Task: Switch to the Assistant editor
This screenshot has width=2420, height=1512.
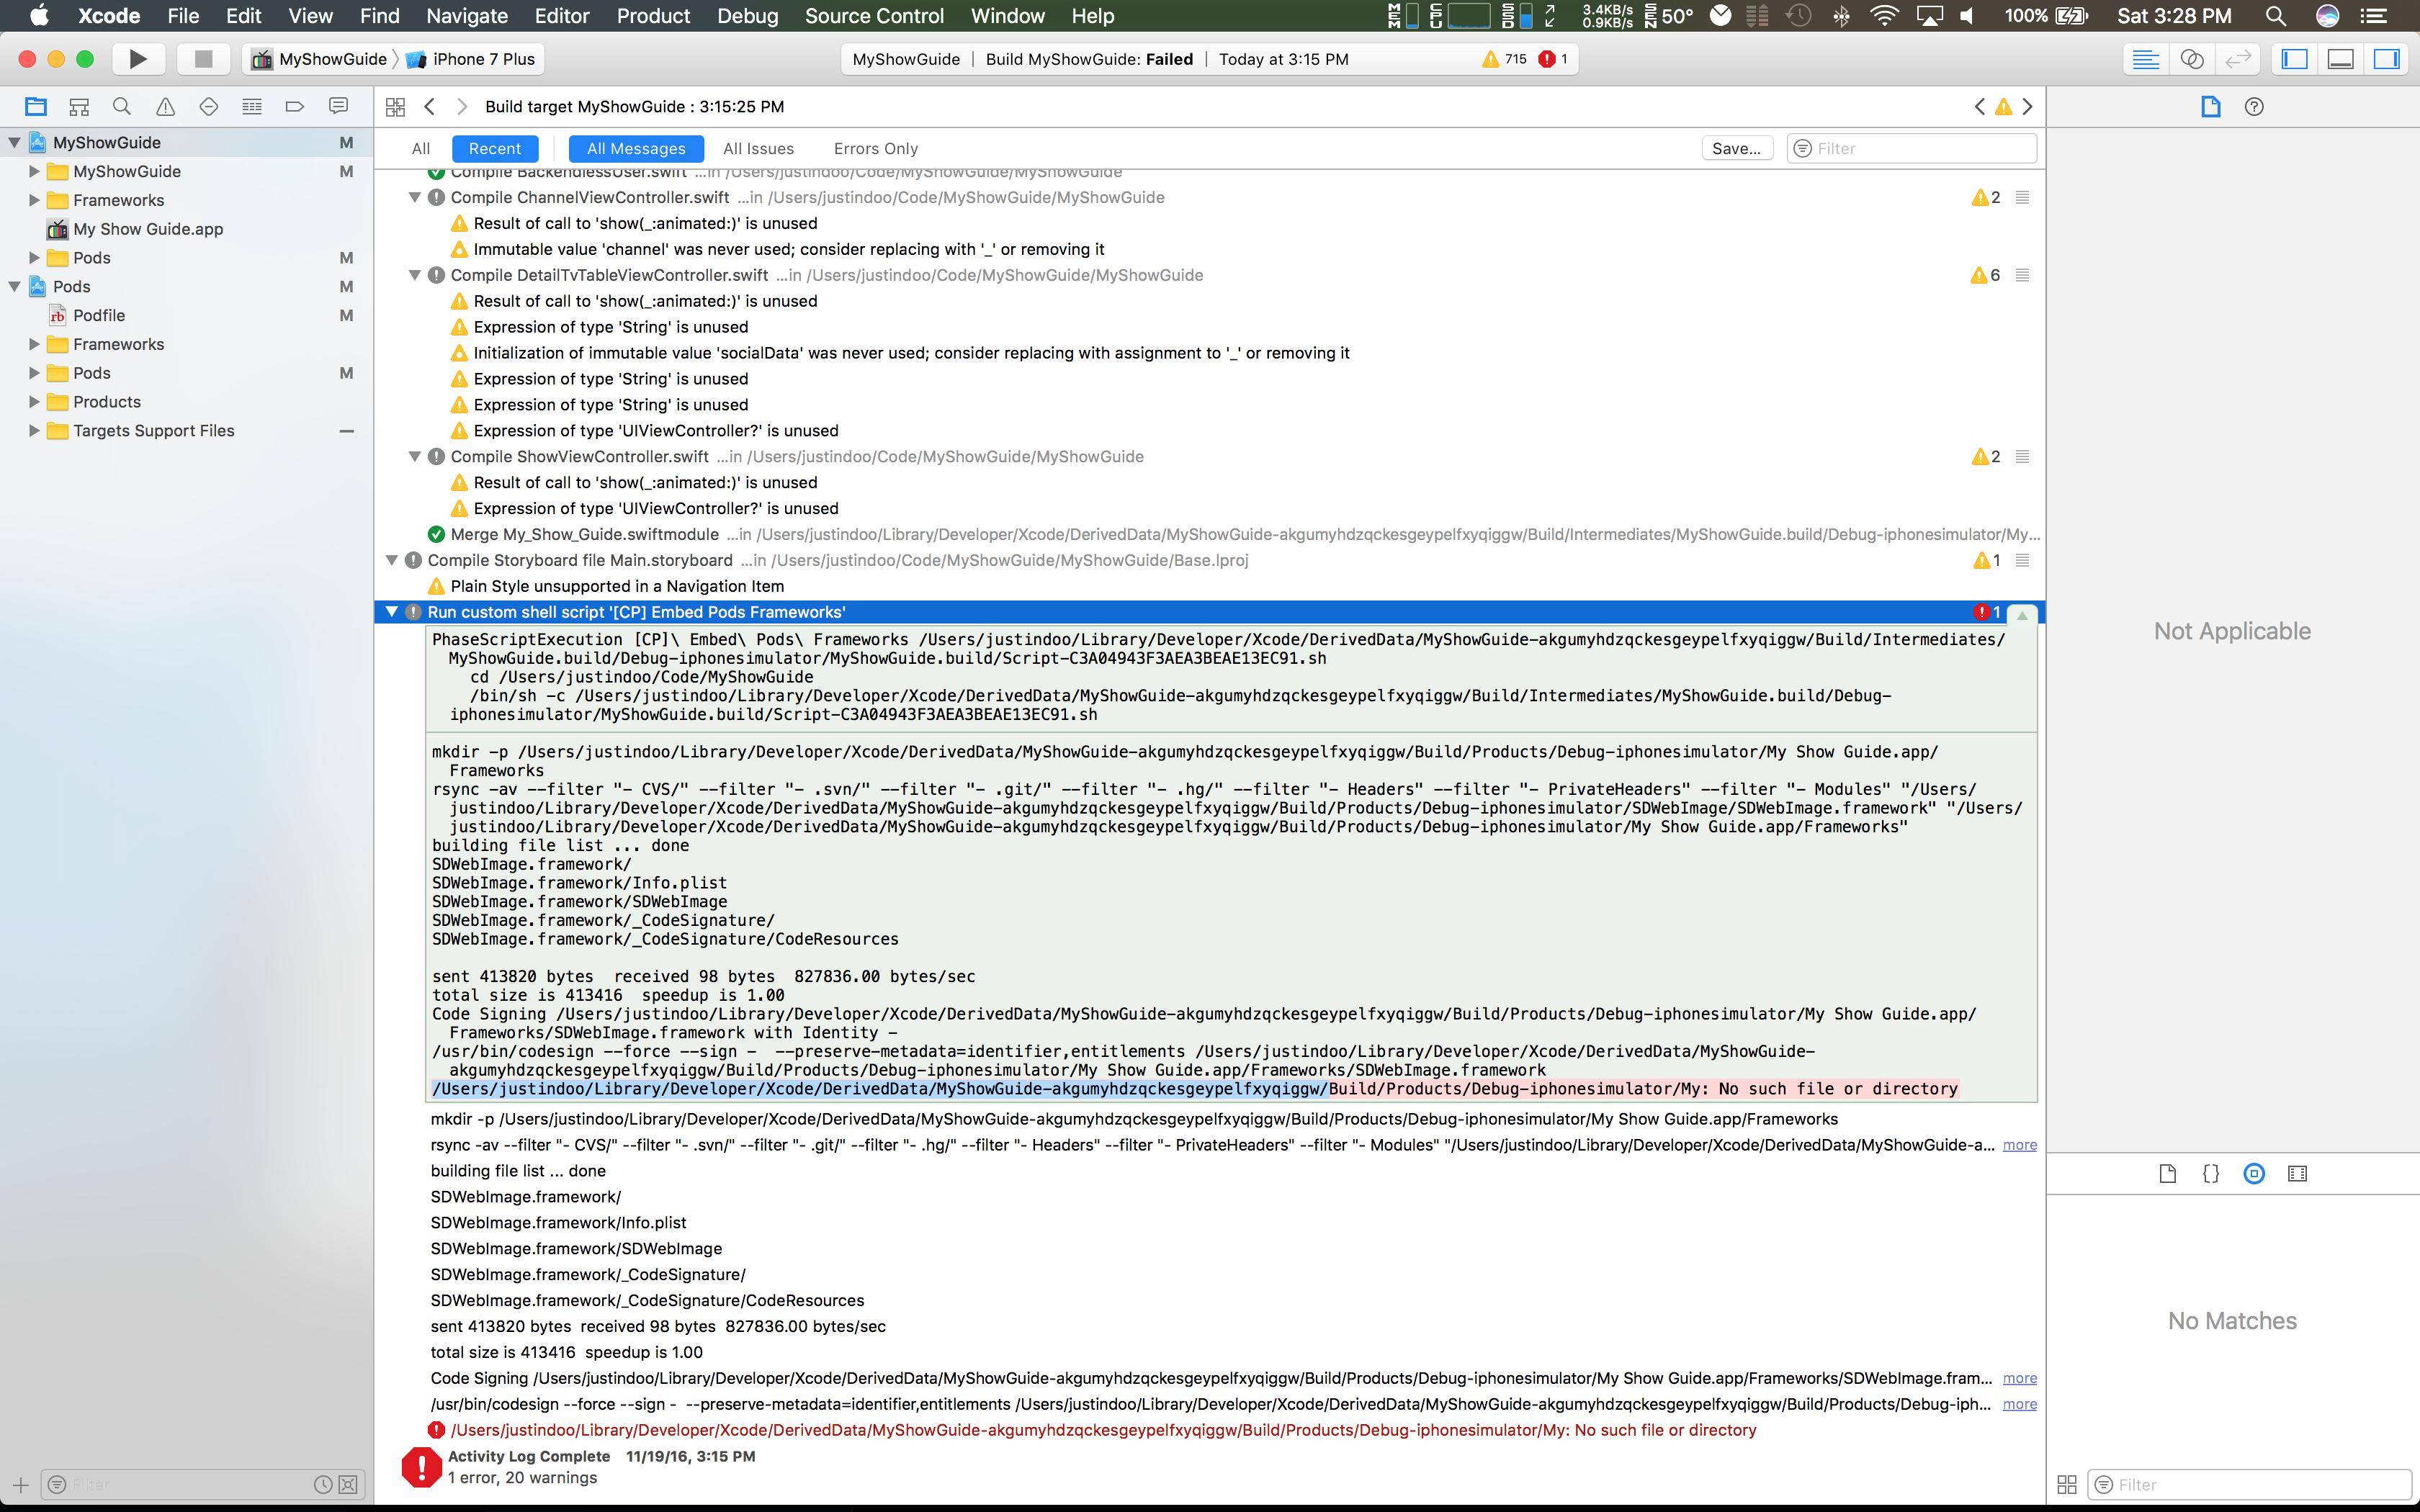Action: [2191, 59]
